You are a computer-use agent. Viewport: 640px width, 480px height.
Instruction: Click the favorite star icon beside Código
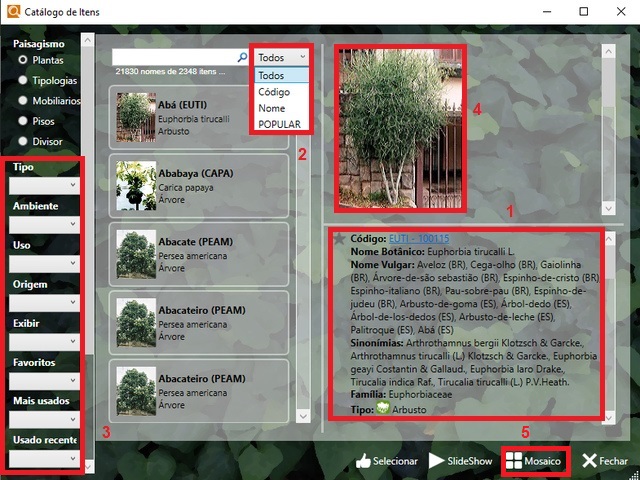click(x=339, y=239)
